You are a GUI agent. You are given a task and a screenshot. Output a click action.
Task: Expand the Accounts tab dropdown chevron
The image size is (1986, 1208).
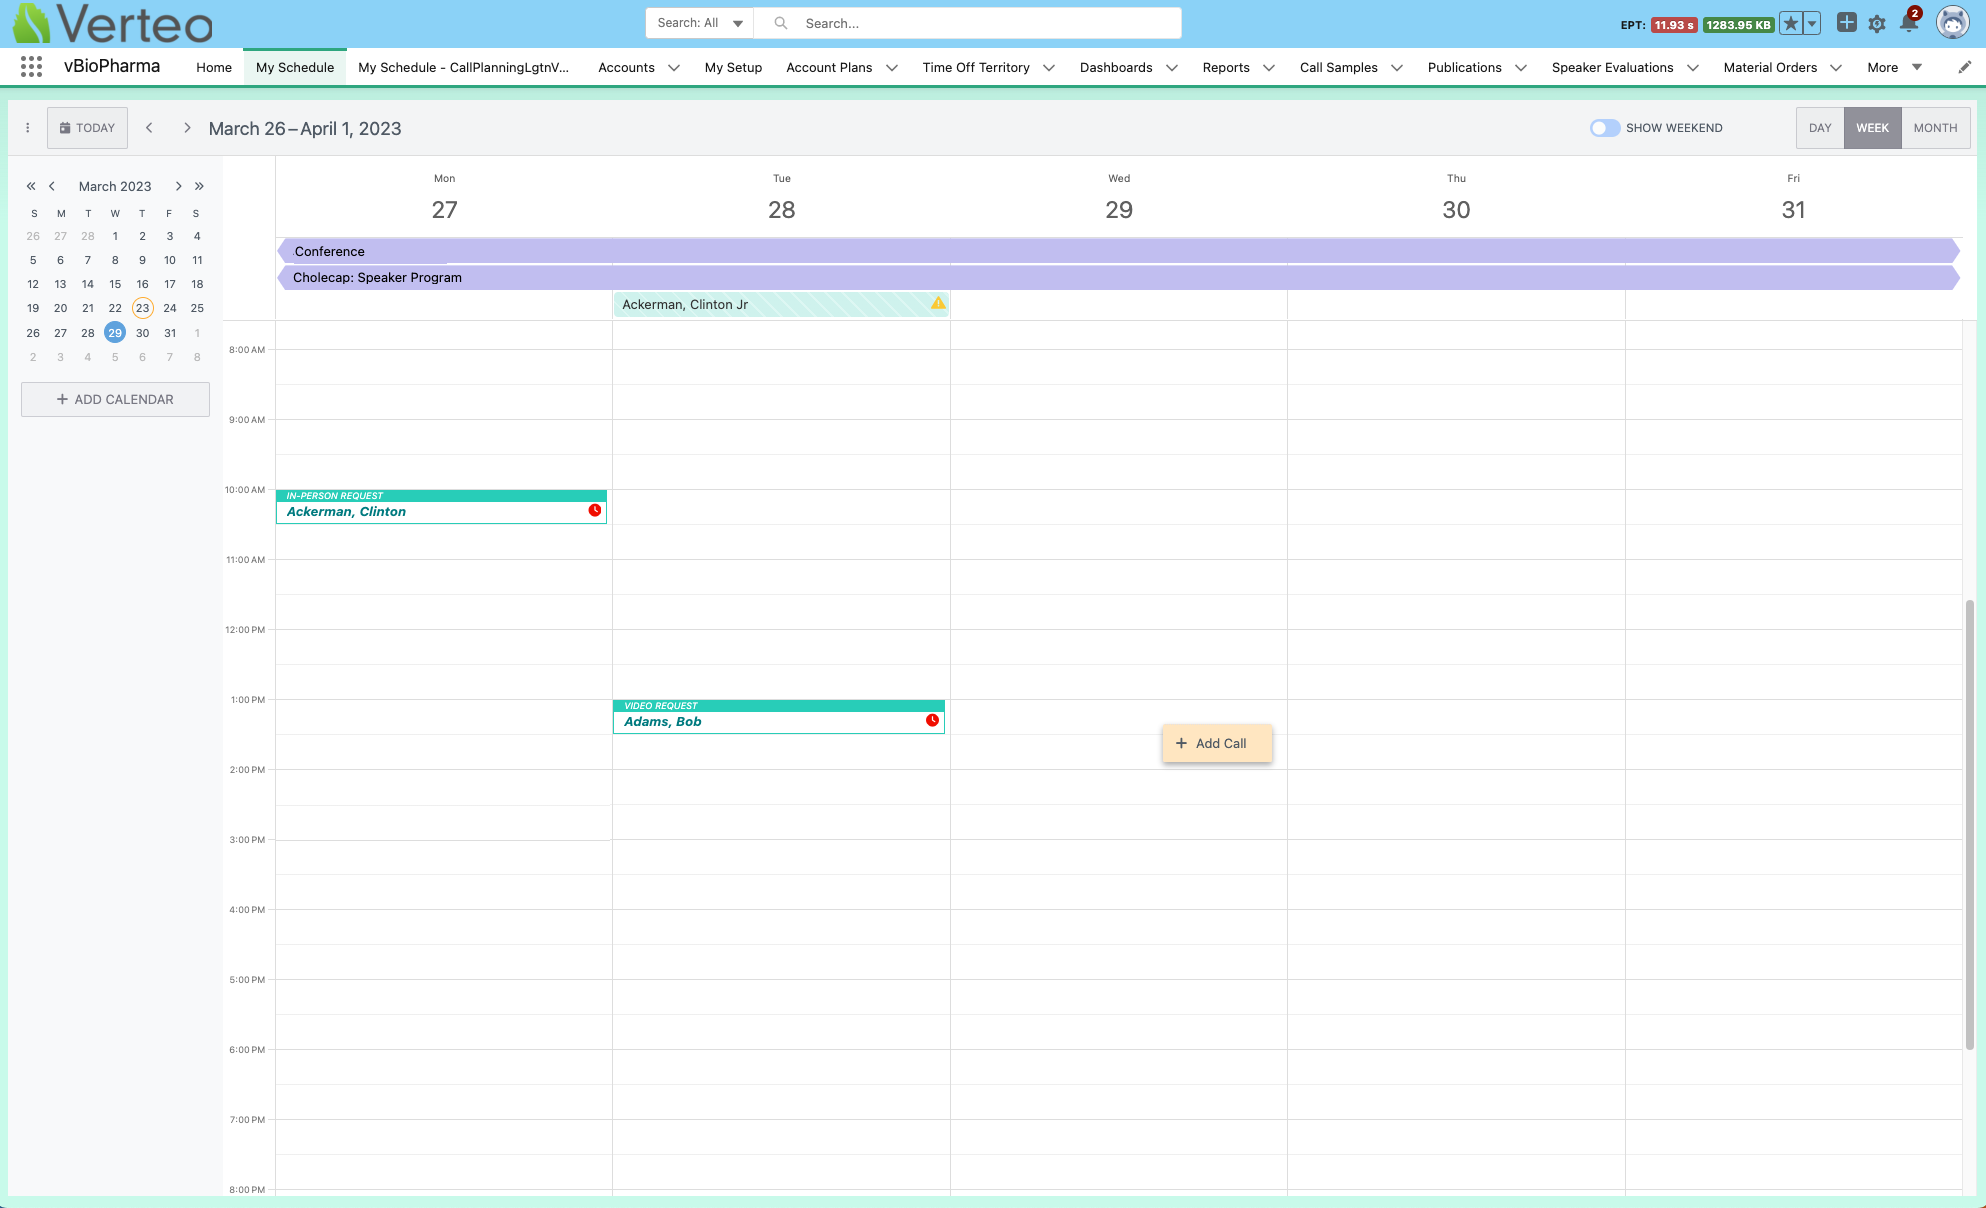(x=674, y=68)
